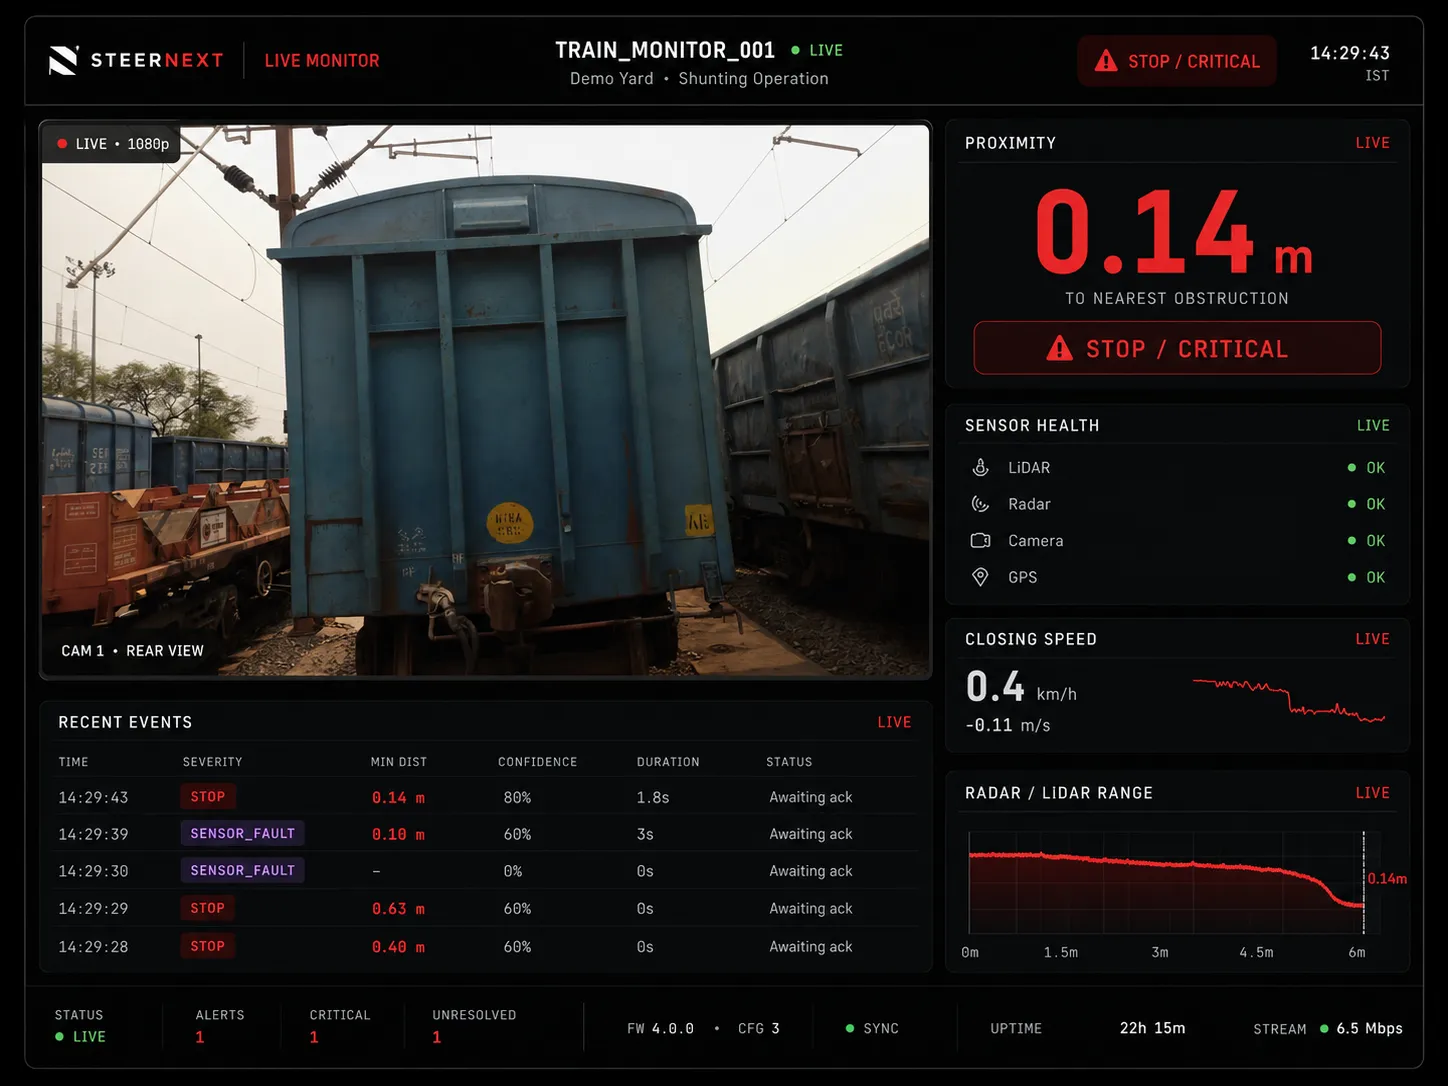Viewport: 1448px width, 1086px height.
Task: Click the 0.40 m min distance value
Action: click(x=398, y=947)
